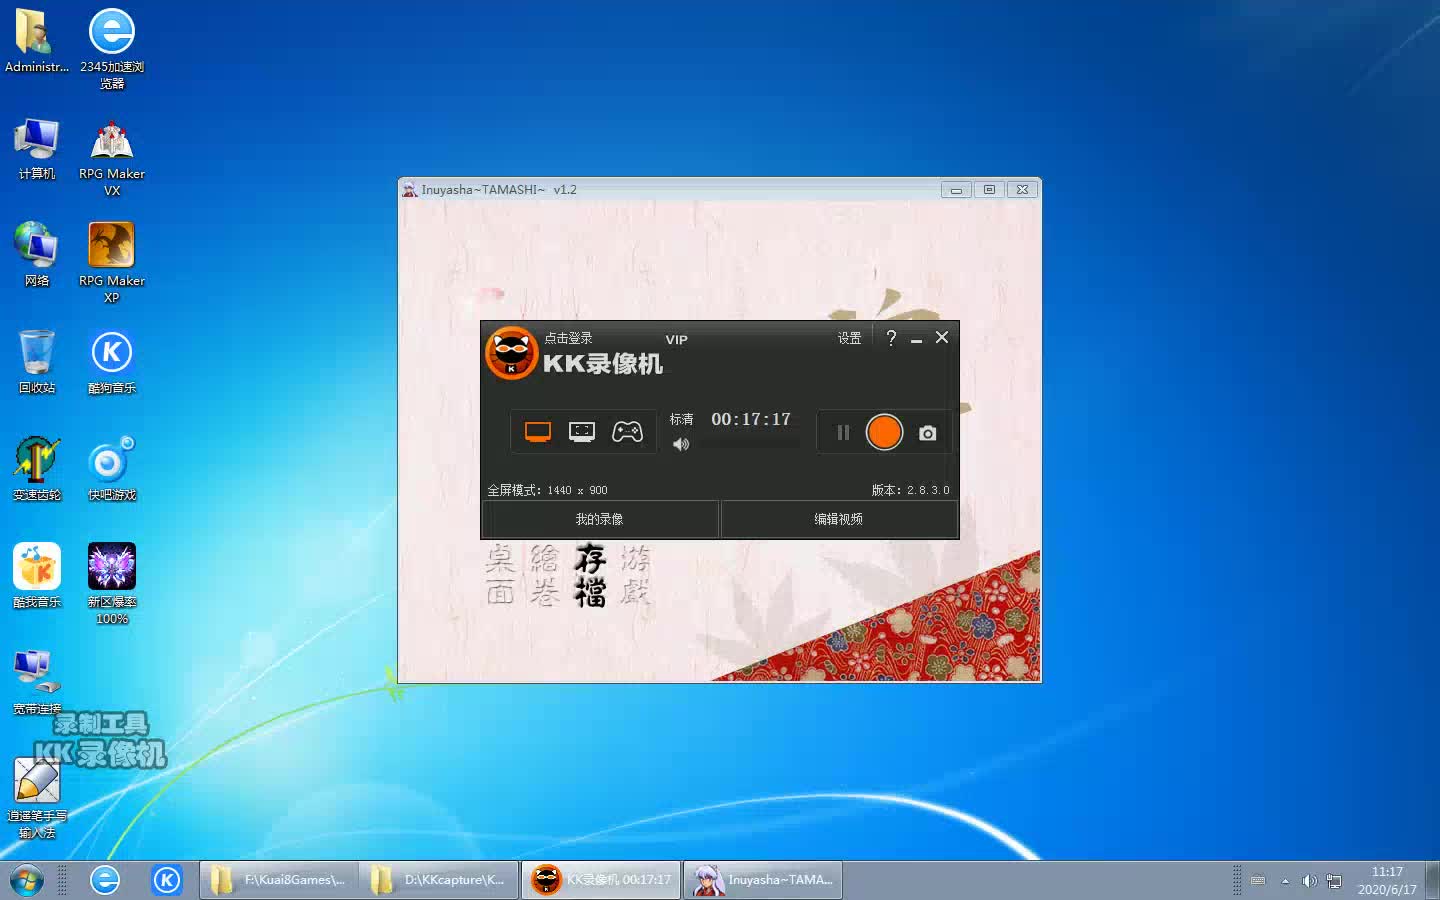Minimize the KK recorder window
The image size is (1440, 900).
click(916, 339)
